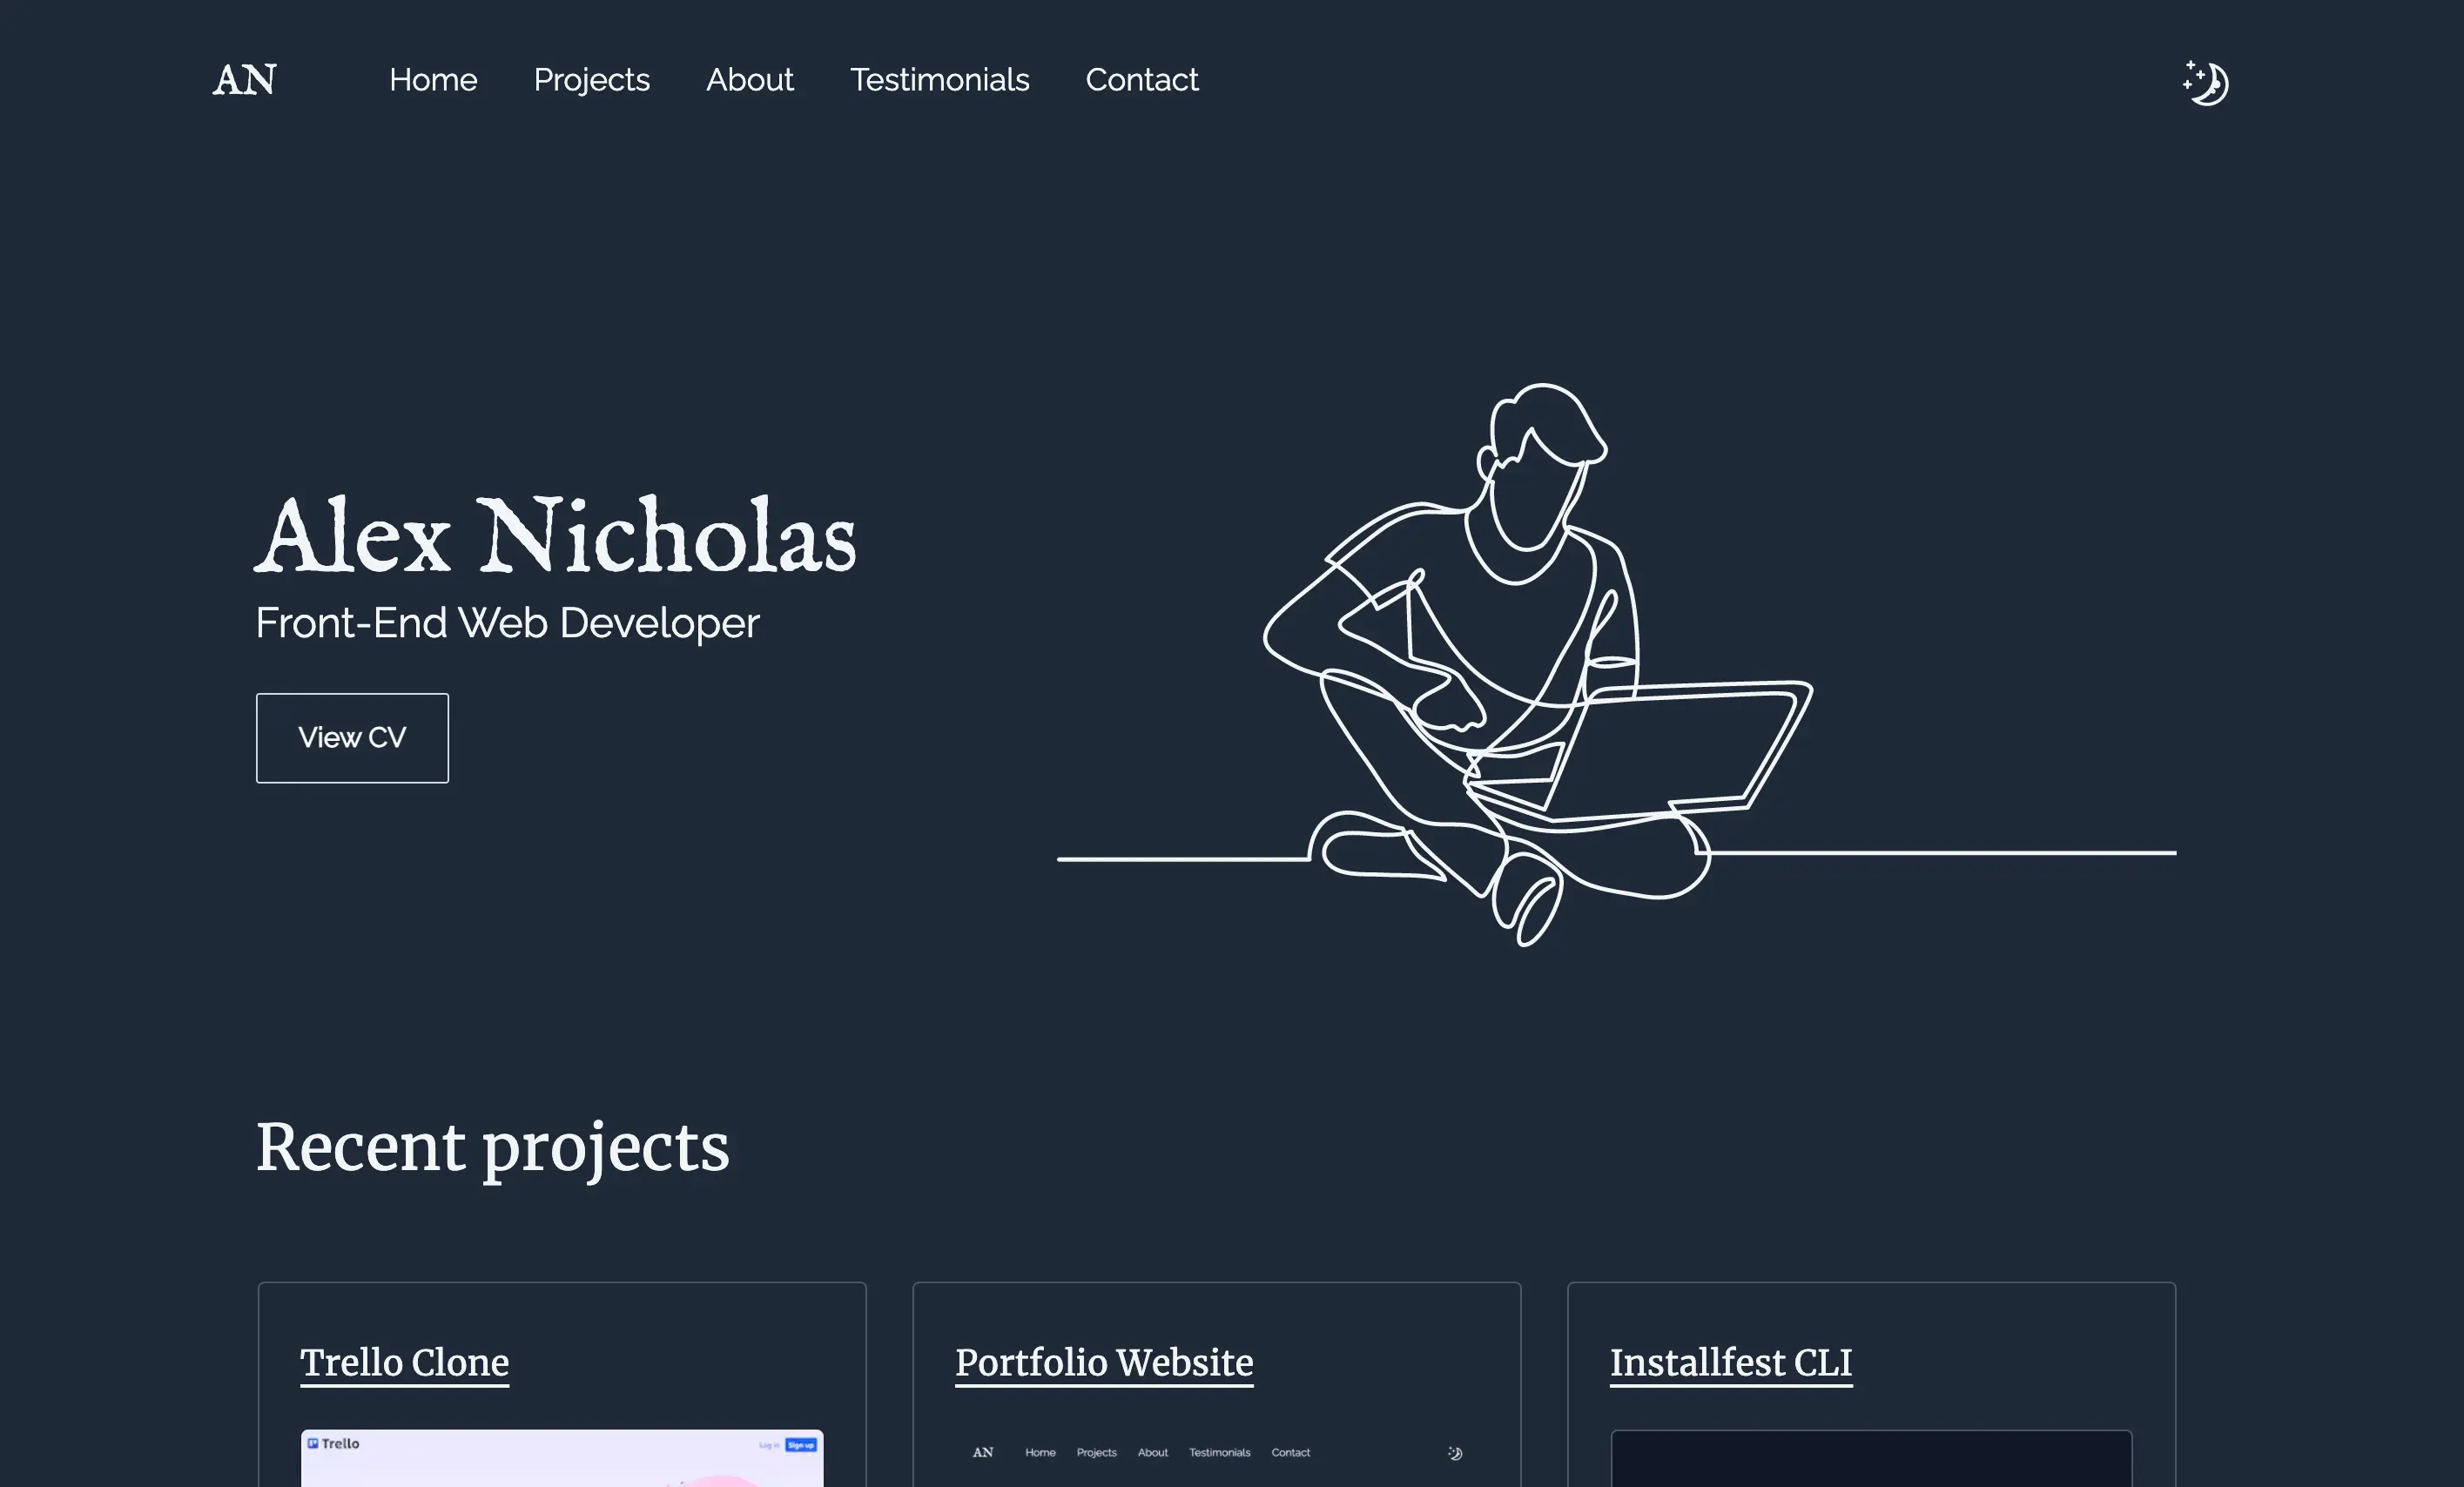Image resolution: width=2464 pixels, height=1487 pixels.
Task: Navigate to the Home menu item
Action: click(x=433, y=79)
